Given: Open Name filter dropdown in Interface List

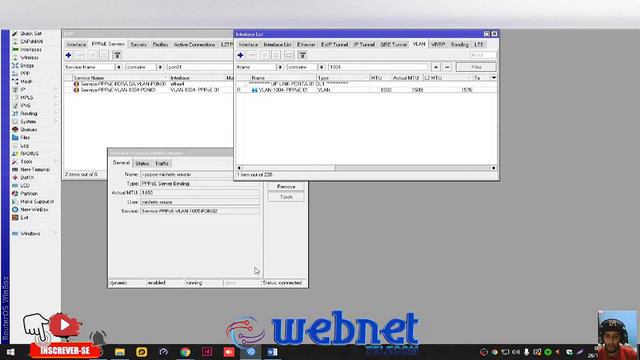Looking at the screenshot, I should (280, 67).
